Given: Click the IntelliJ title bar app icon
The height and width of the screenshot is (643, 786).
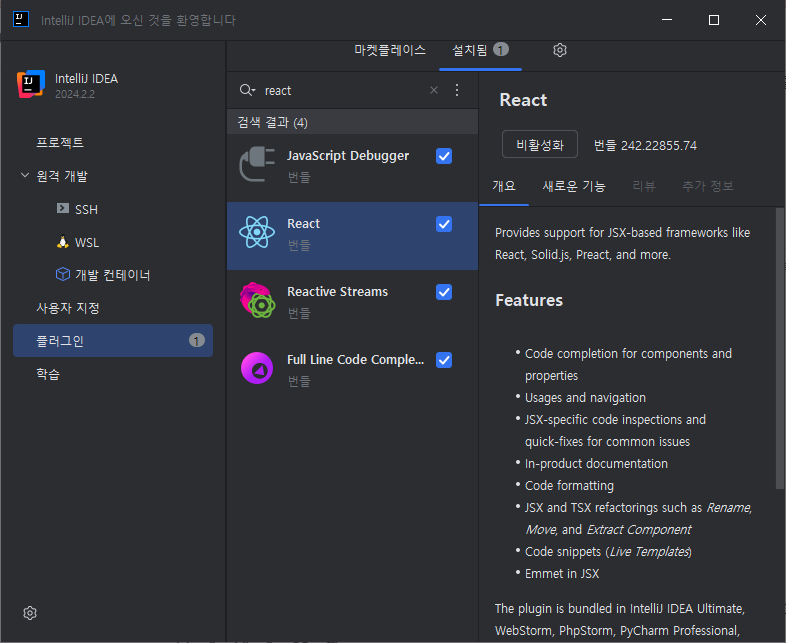Looking at the screenshot, I should click(21, 20).
